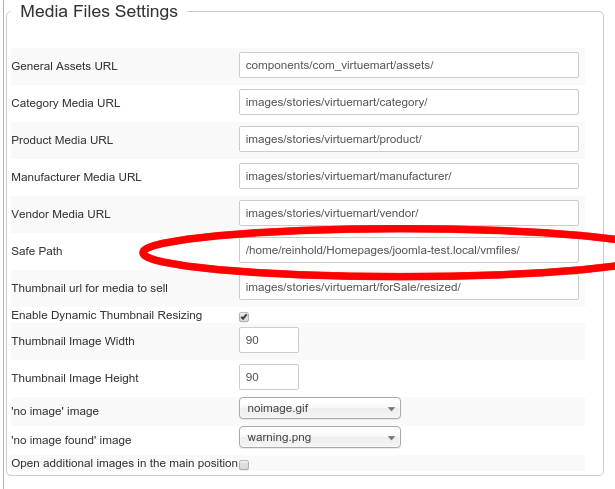Click the Vendor Media URL label
The height and width of the screenshot is (489, 615).
point(60,214)
